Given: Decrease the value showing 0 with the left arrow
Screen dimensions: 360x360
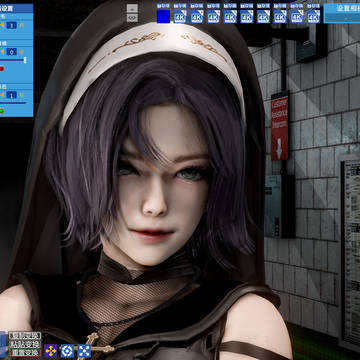Looking at the screenshot, I should (2, 52).
